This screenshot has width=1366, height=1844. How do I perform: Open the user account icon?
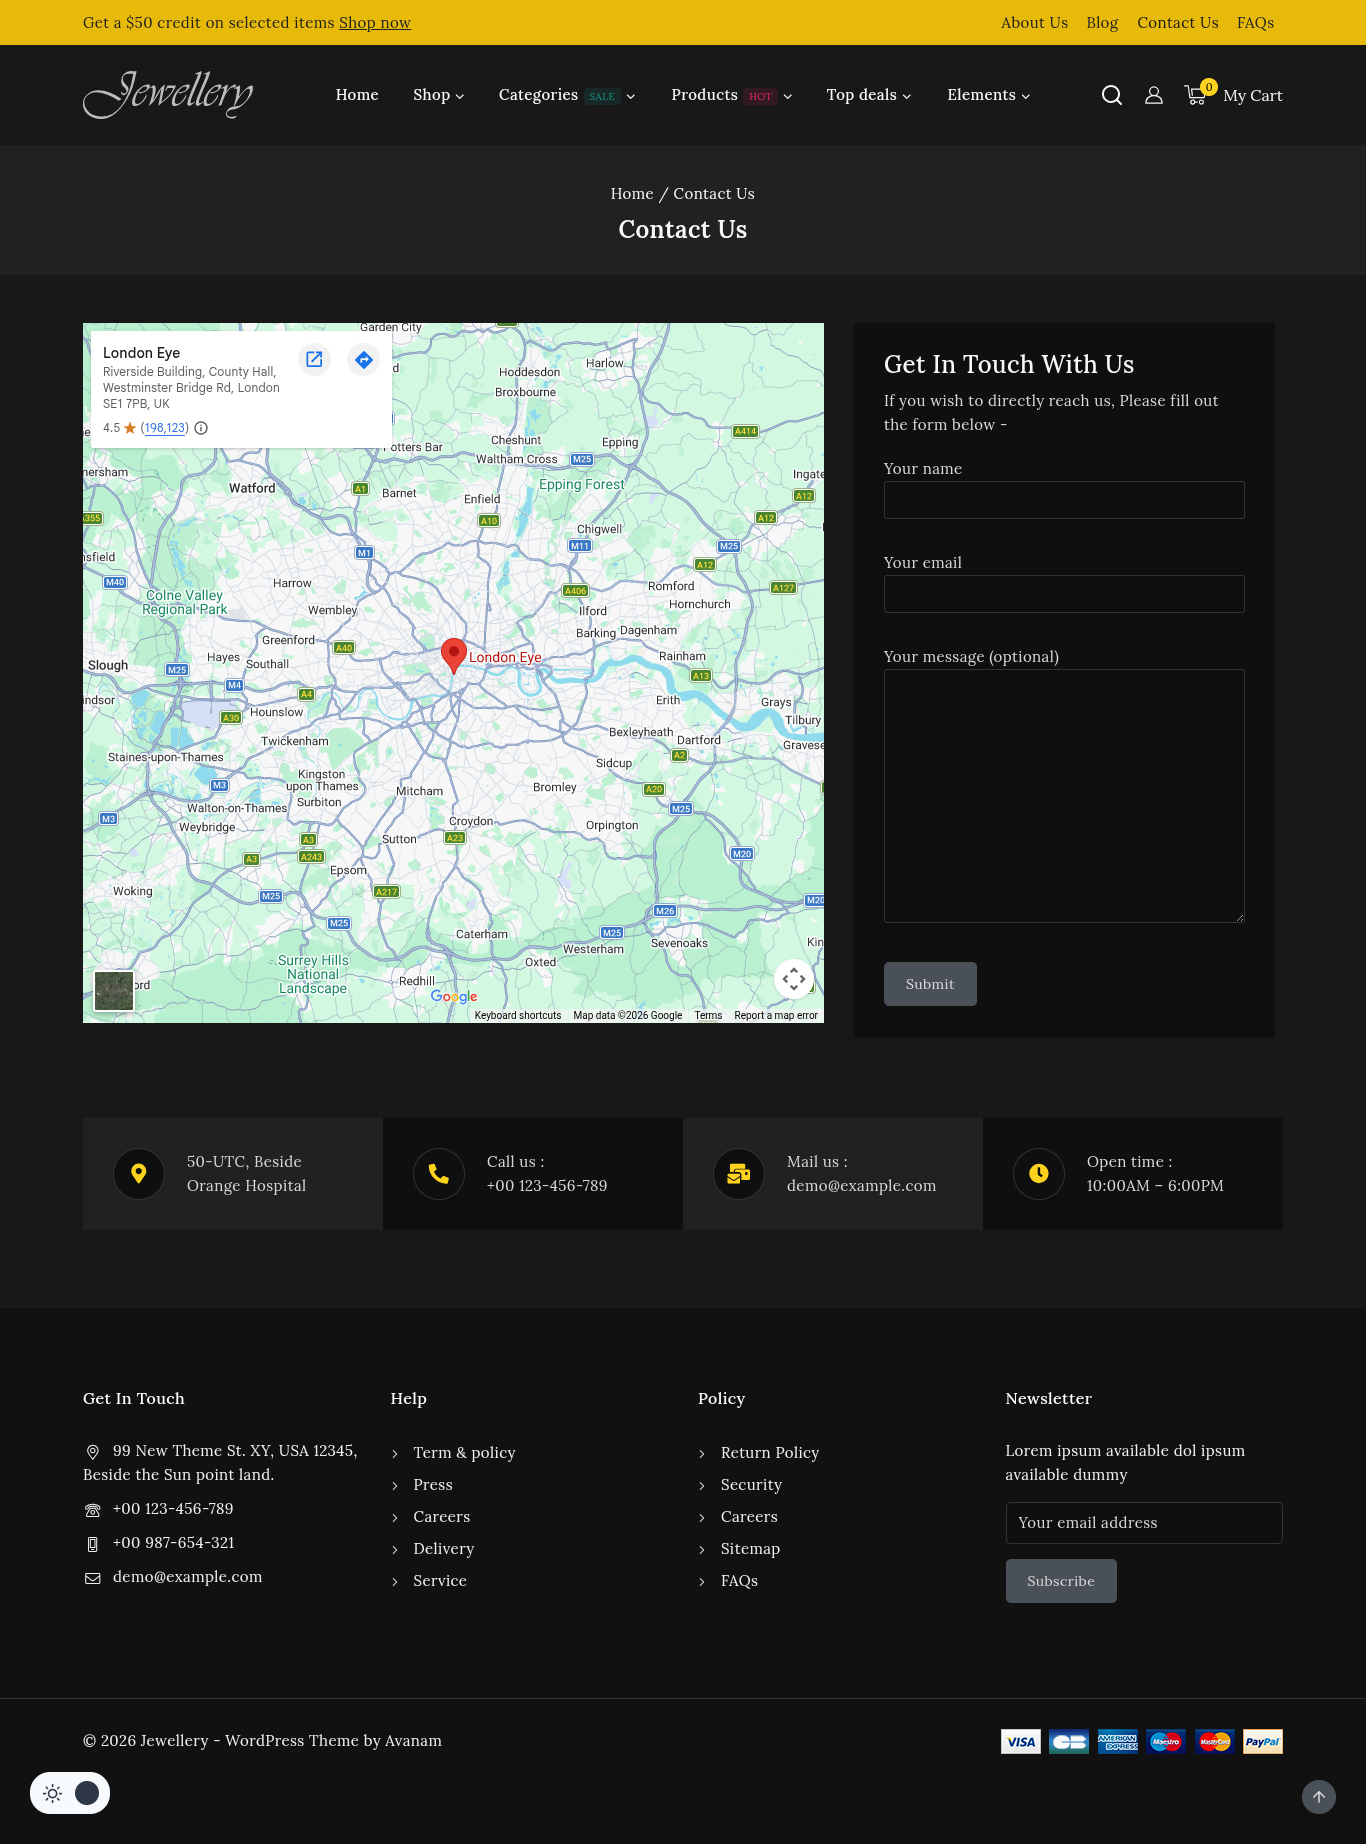[1153, 95]
